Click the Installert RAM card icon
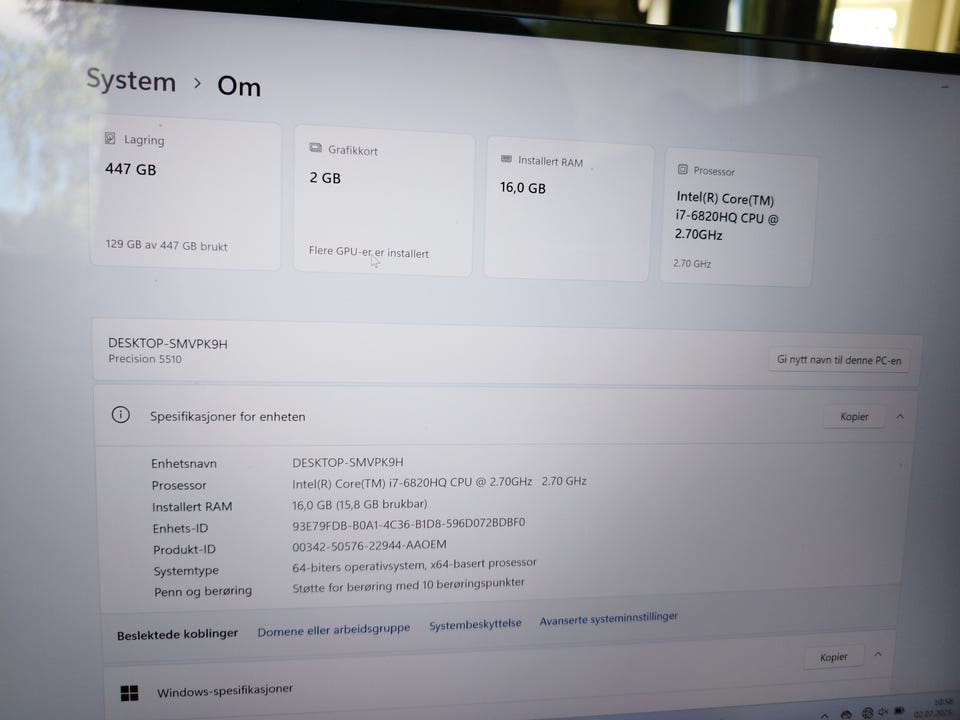 pos(506,159)
